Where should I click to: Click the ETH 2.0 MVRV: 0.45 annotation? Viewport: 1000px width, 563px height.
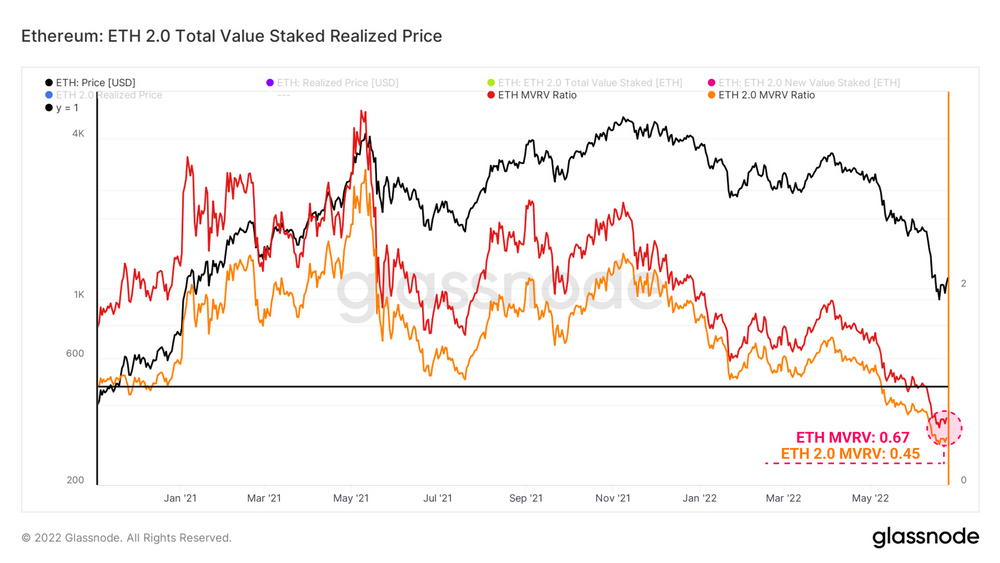(850, 454)
